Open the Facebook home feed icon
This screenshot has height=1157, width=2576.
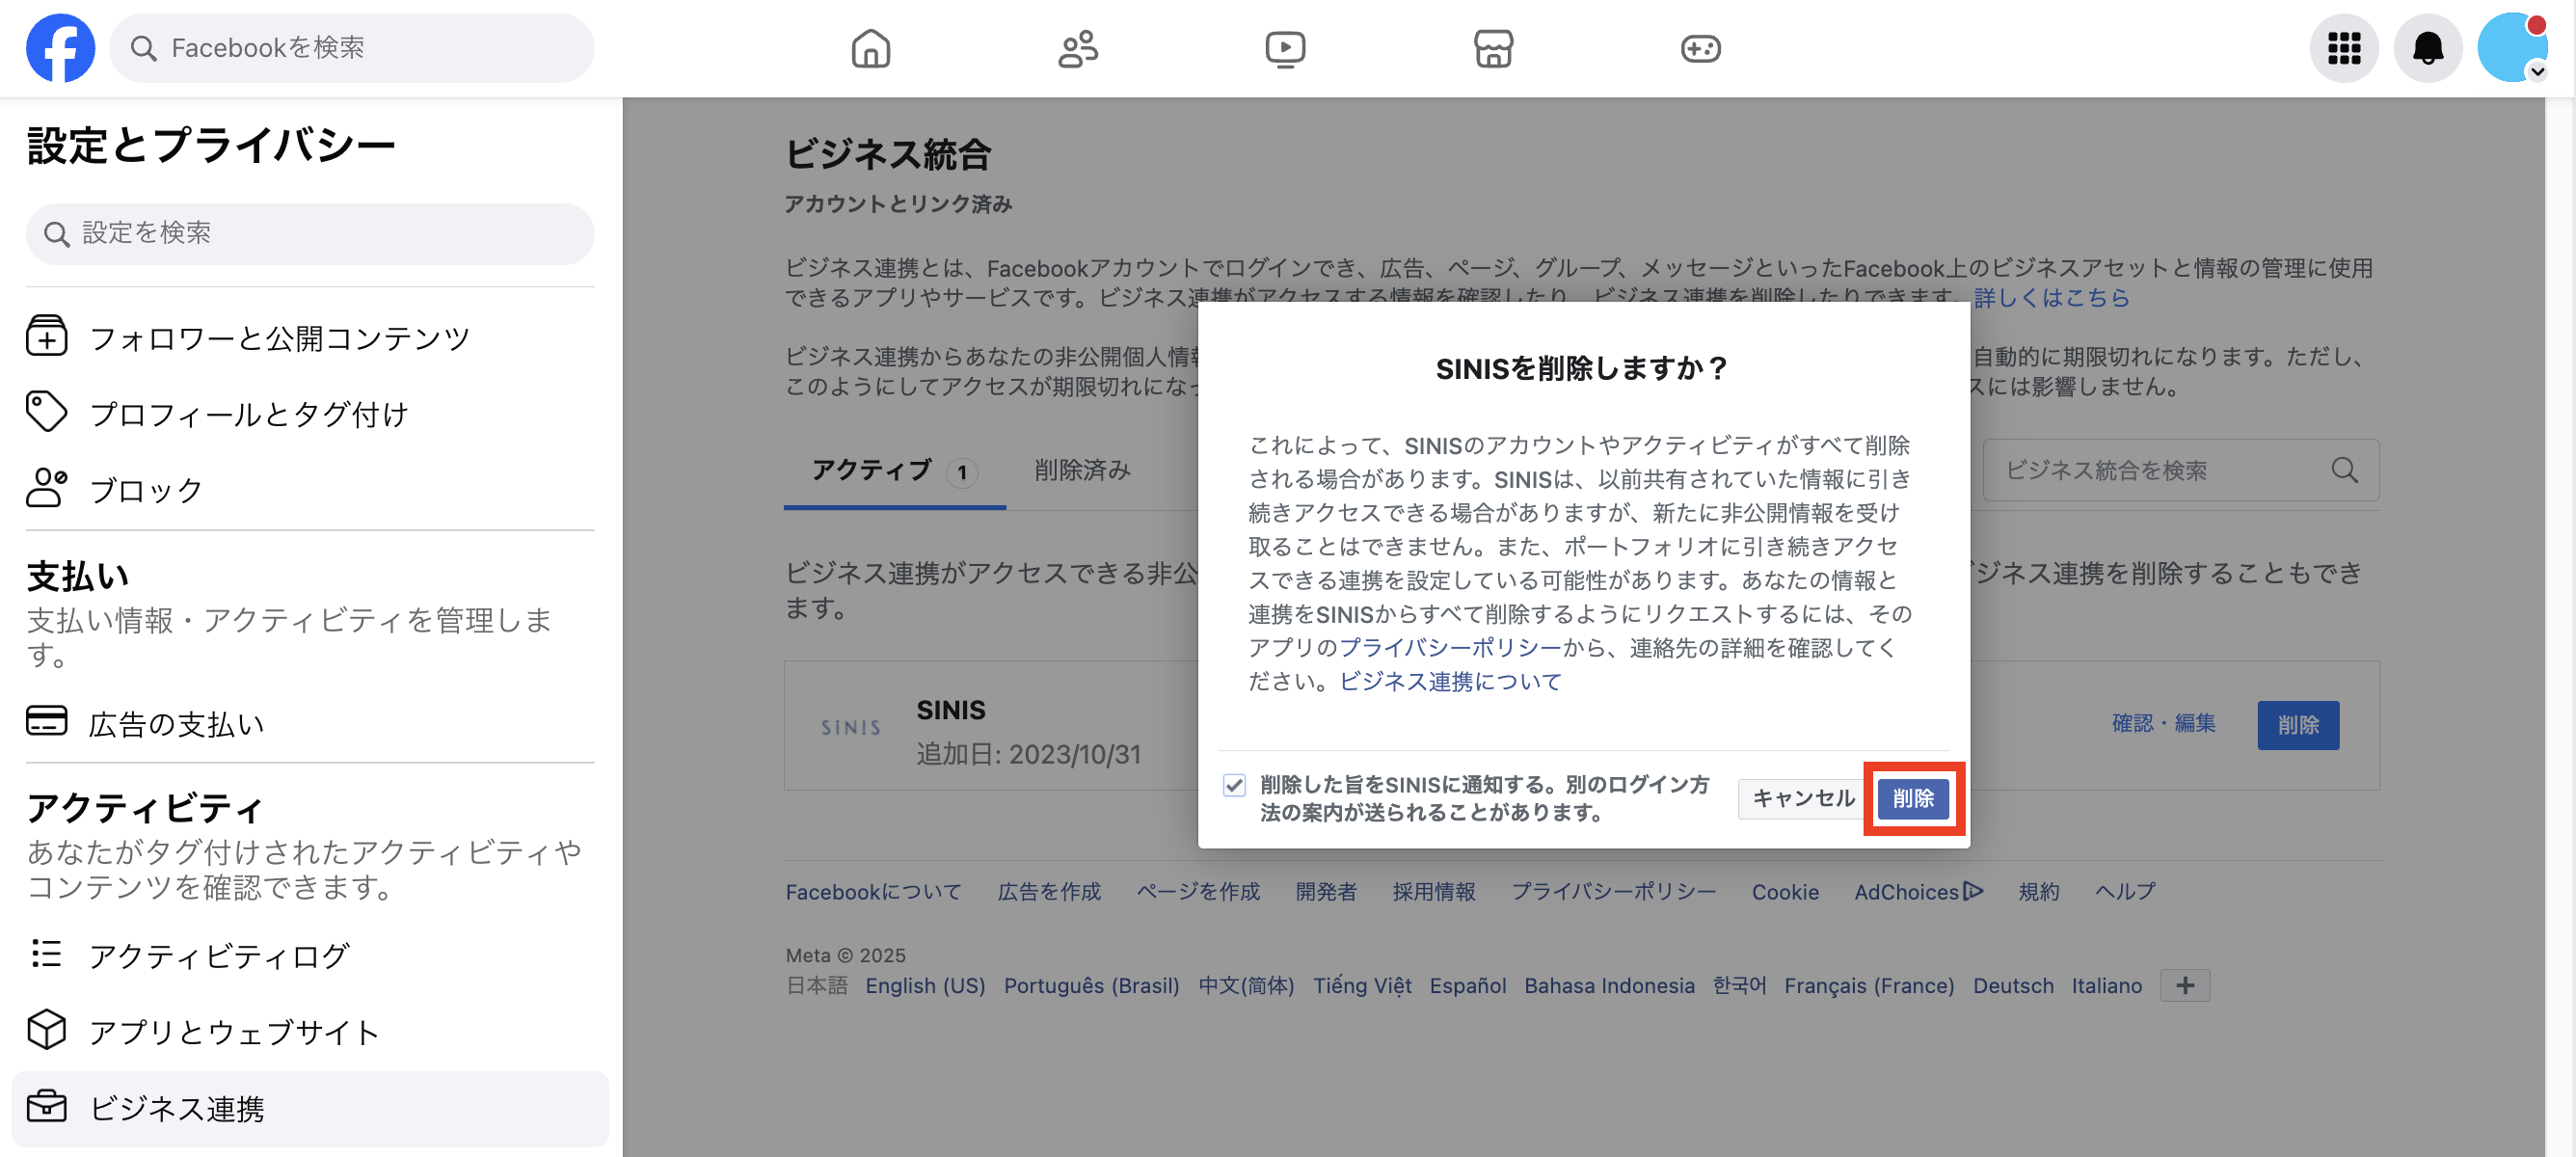(x=870, y=47)
